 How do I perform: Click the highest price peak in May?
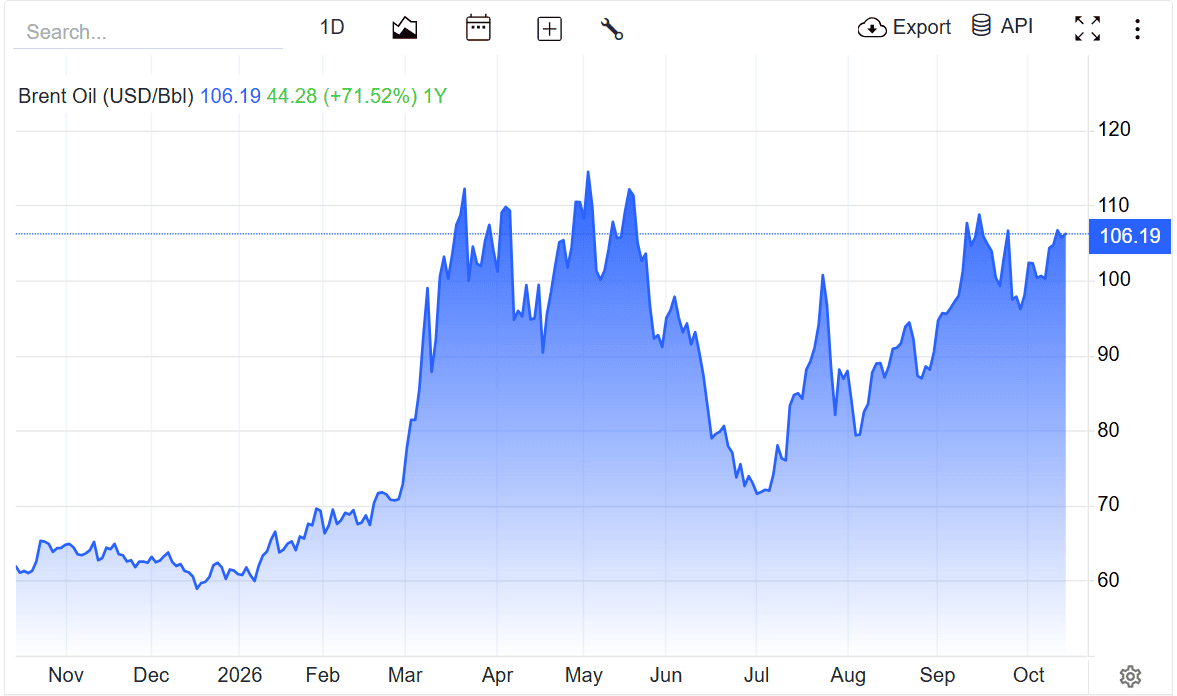(588, 173)
